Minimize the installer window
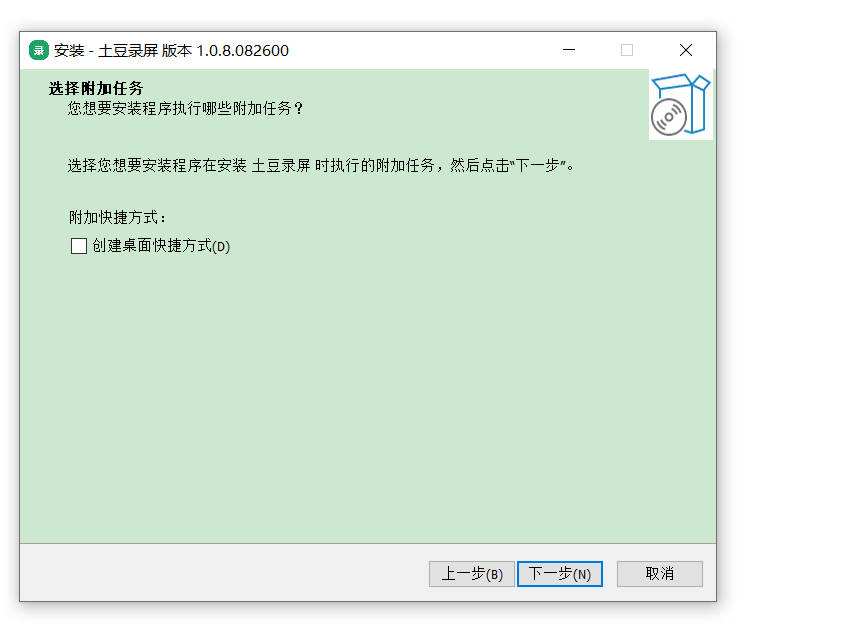This screenshot has width=857, height=635. tap(569, 50)
